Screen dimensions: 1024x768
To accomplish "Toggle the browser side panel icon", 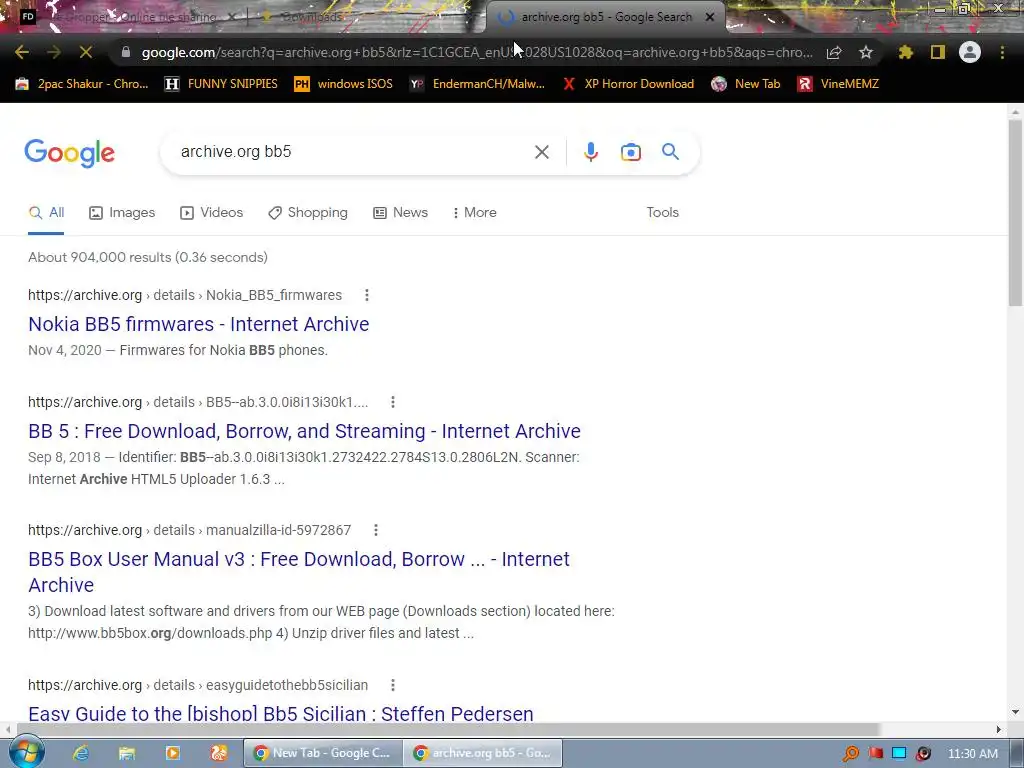I will point(938,52).
